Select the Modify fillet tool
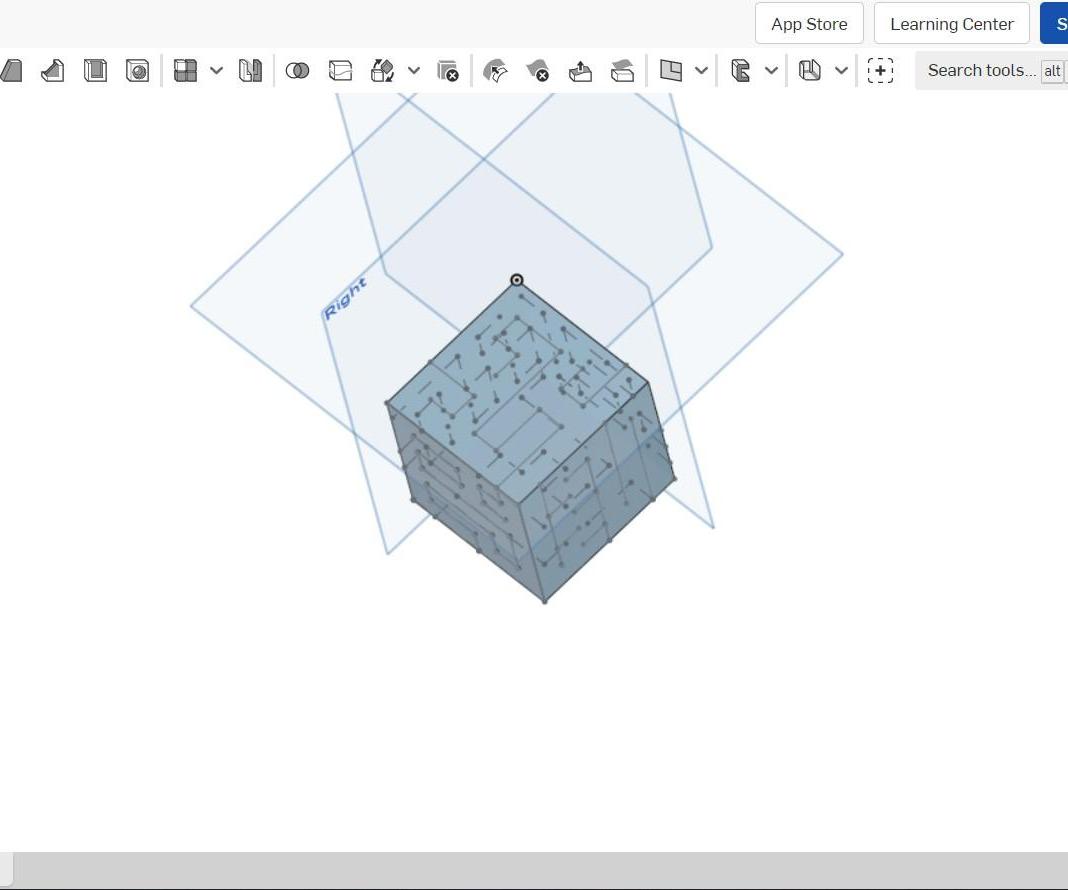Image resolution: width=1068 pixels, height=890 pixels. 495,70
